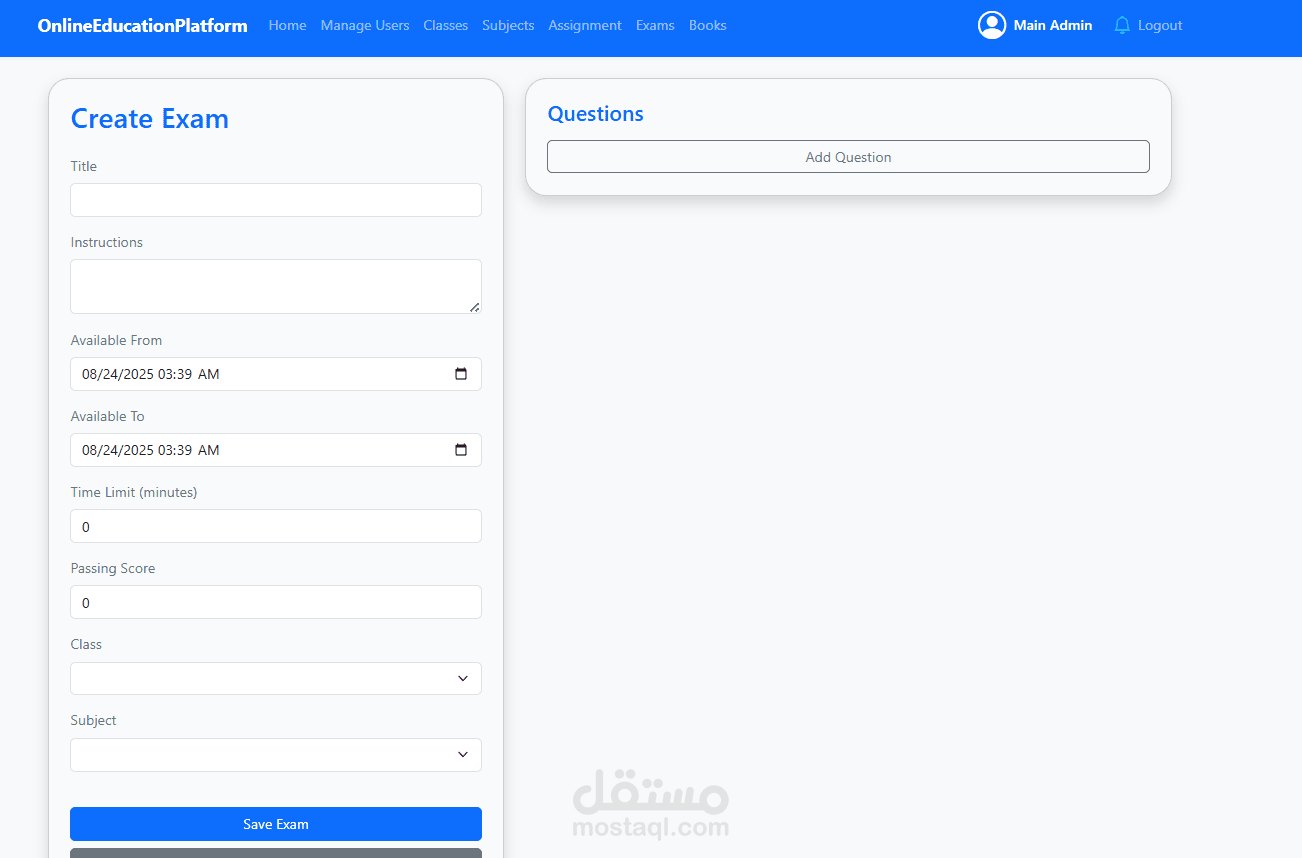This screenshot has width=1302, height=858.
Task: Click the Available To label
Action: pos(108,416)
